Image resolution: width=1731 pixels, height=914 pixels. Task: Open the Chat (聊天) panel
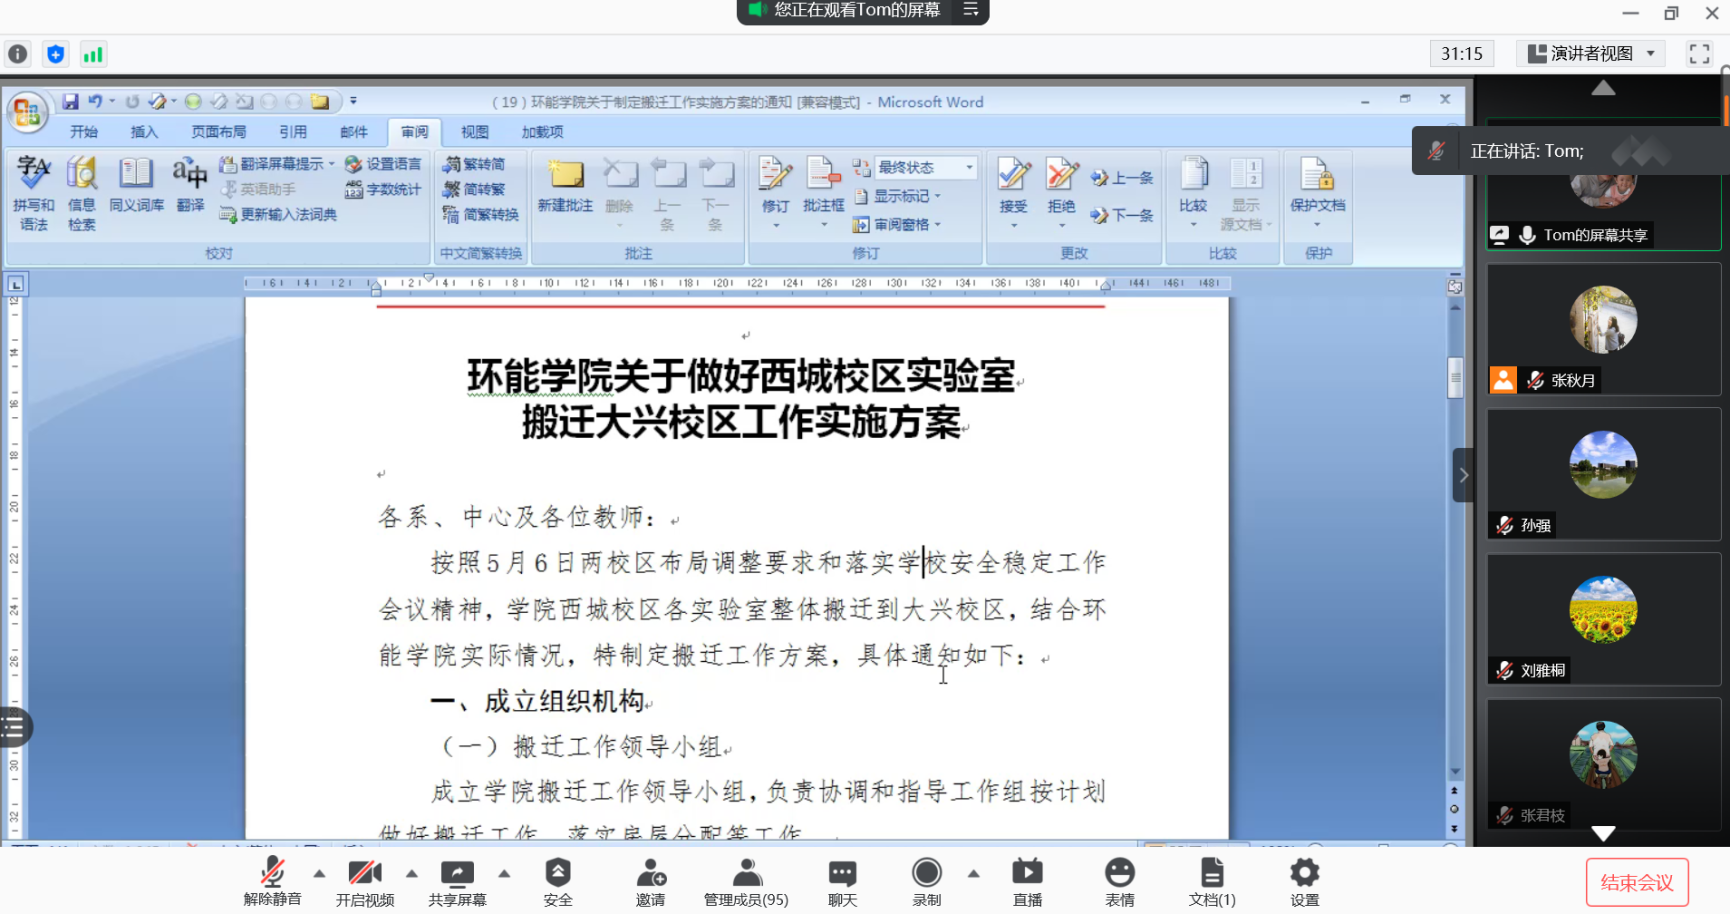(x=842, y=873)
